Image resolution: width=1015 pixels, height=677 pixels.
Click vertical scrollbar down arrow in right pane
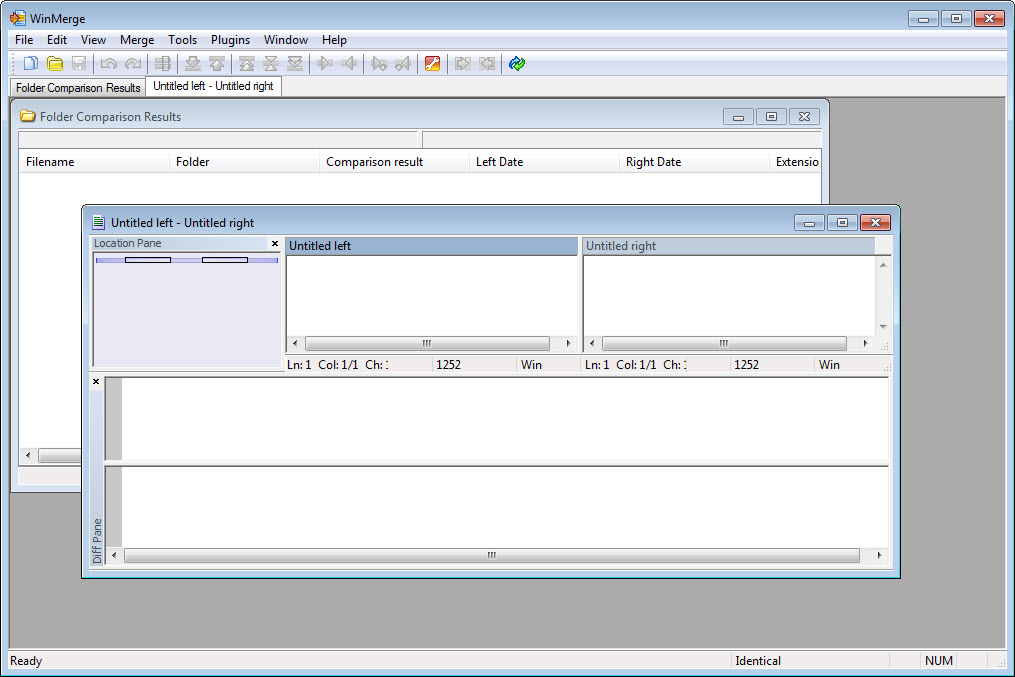883,327
